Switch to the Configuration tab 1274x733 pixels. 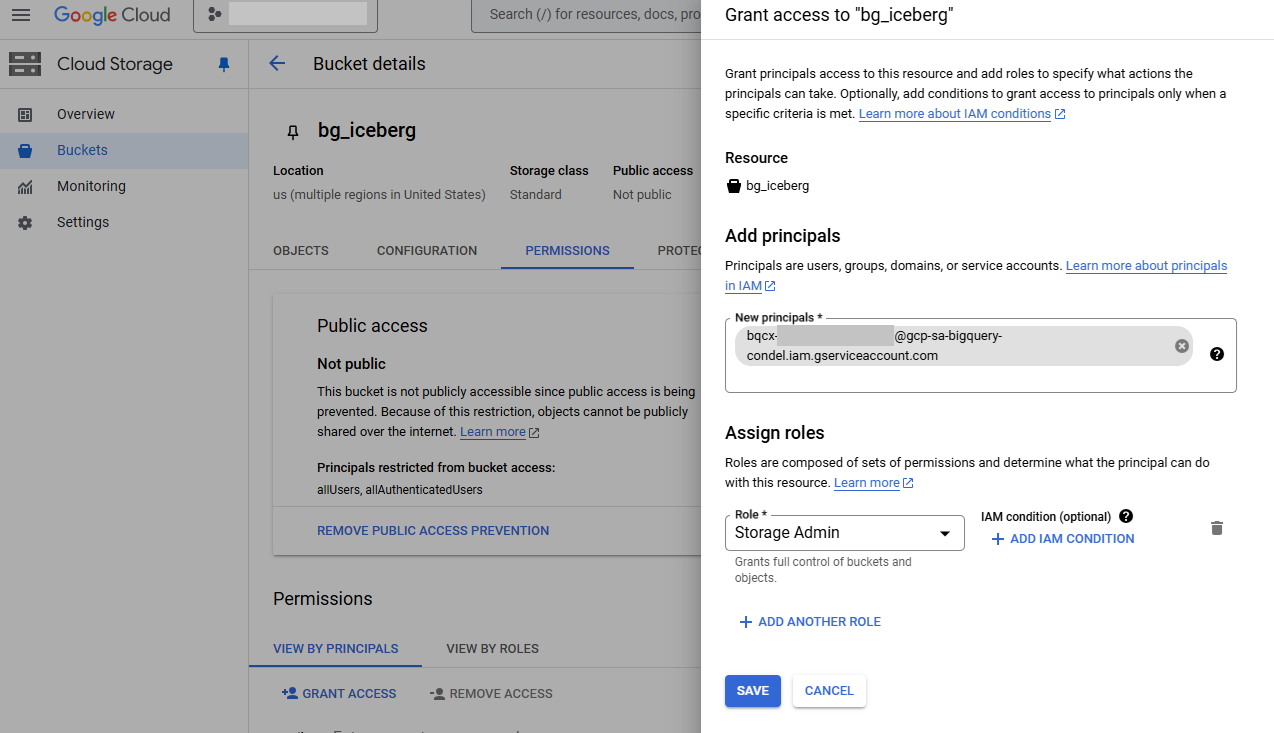click(x=427, y=251)
